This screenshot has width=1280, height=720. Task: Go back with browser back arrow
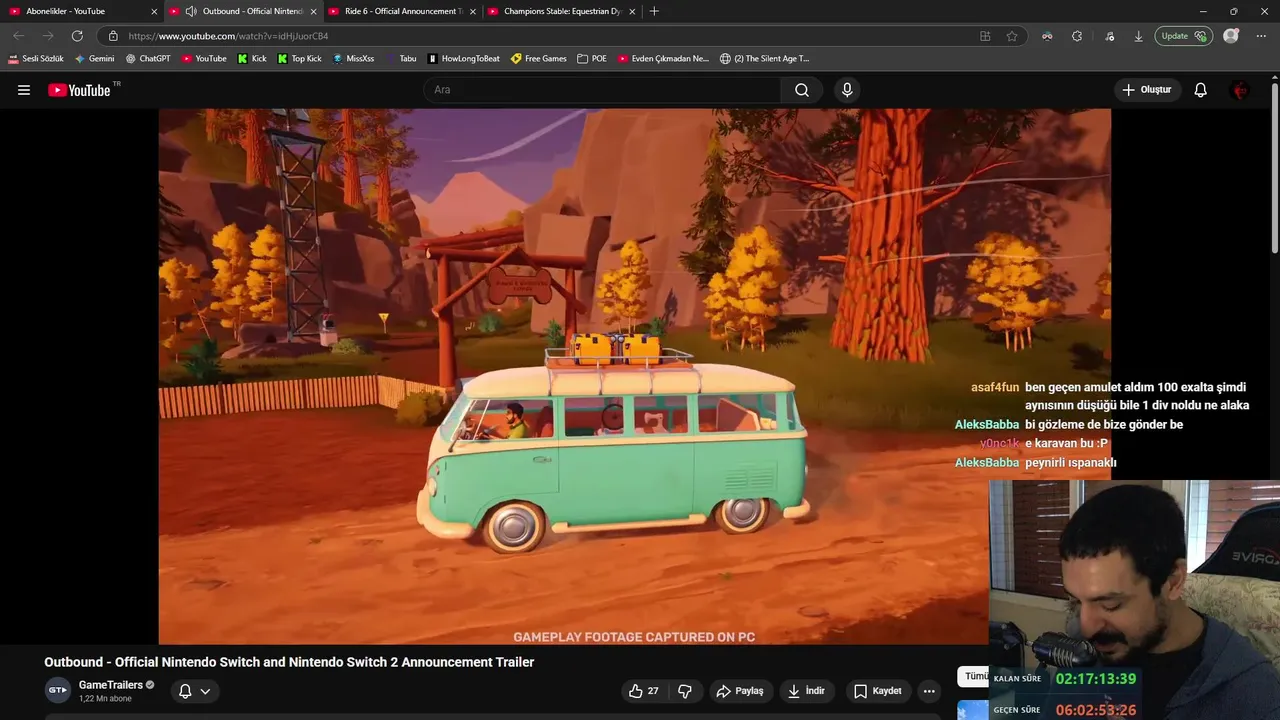[x=18, y=36]
